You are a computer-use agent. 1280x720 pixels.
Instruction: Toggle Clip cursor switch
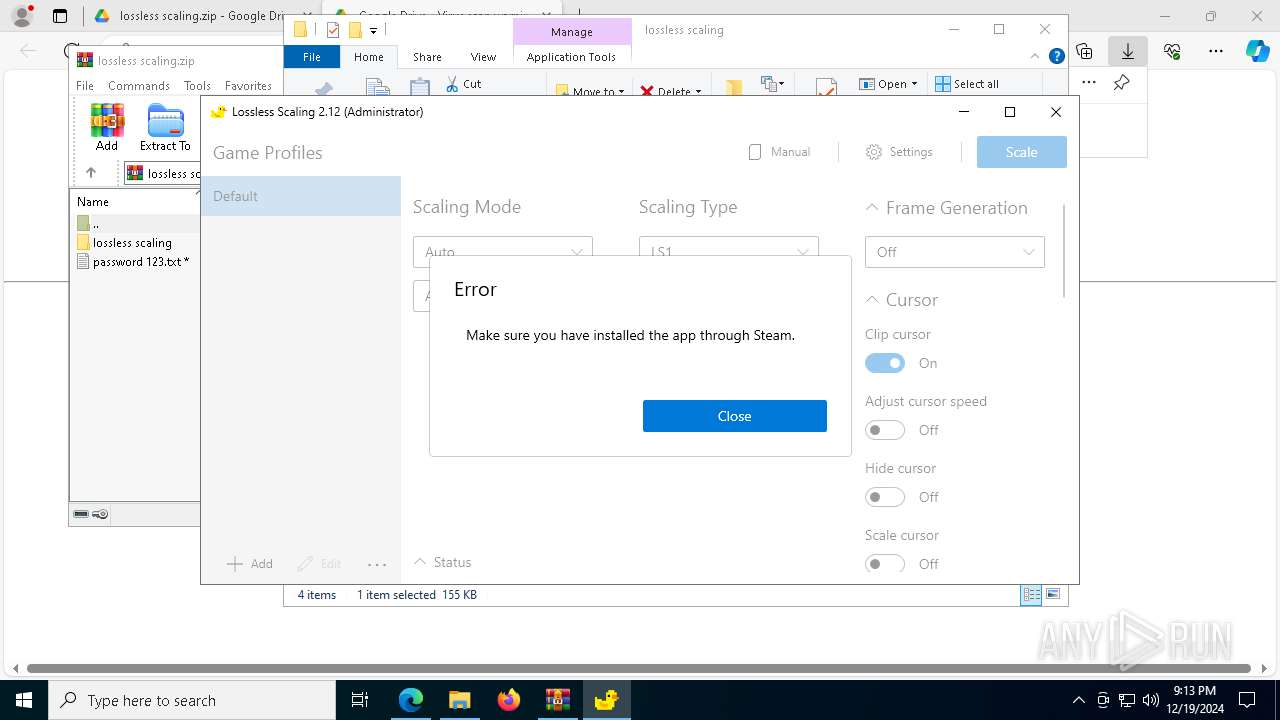pyautogui.click(x=885, y=363)
